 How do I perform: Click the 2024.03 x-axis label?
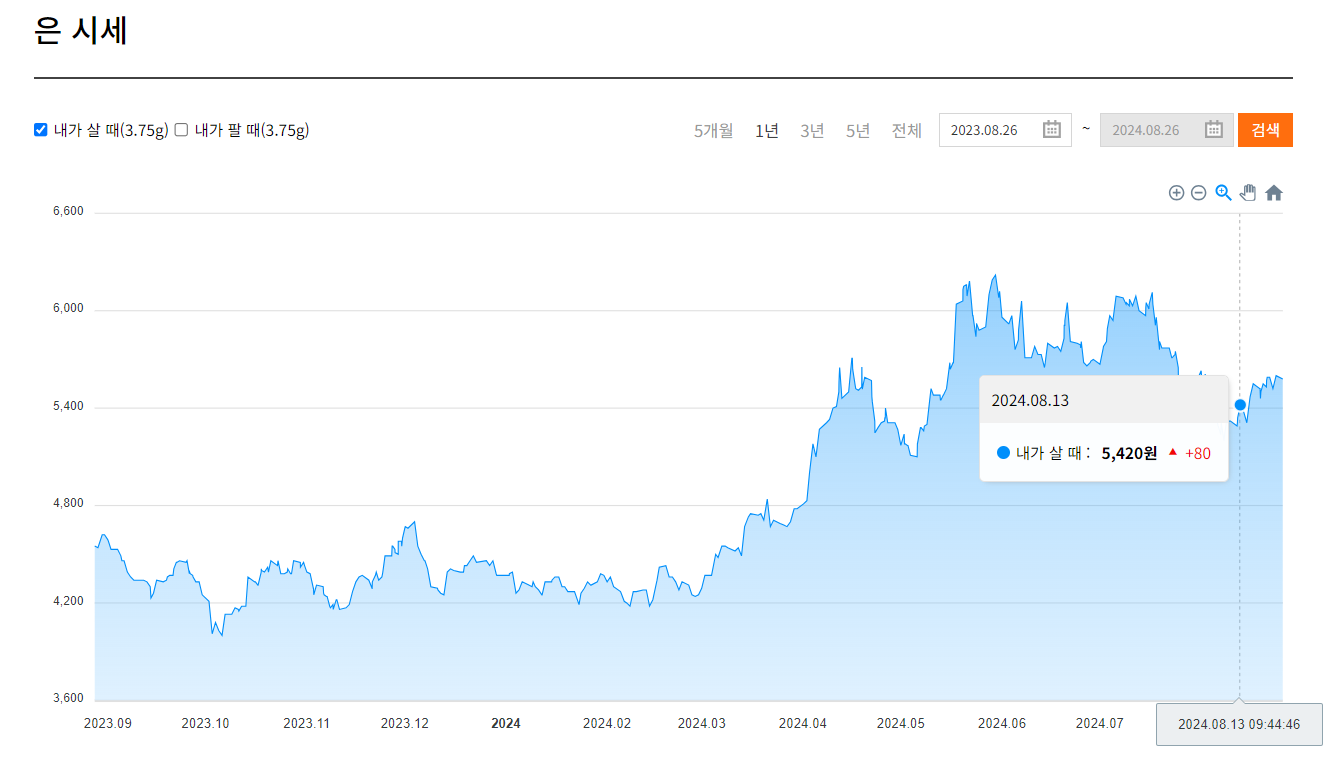coord(702,723)
